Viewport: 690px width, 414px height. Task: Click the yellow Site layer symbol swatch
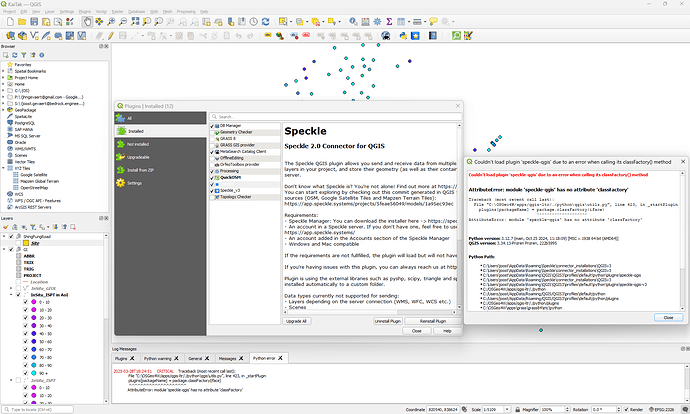26,243
